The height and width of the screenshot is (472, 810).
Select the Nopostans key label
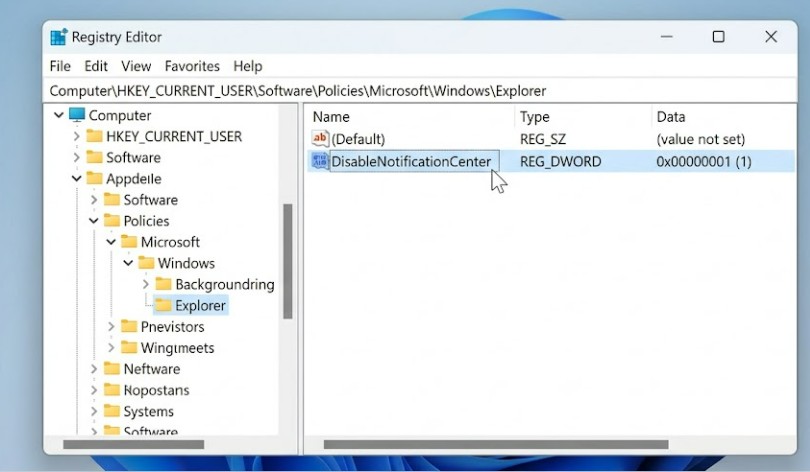tap(157, 390)
